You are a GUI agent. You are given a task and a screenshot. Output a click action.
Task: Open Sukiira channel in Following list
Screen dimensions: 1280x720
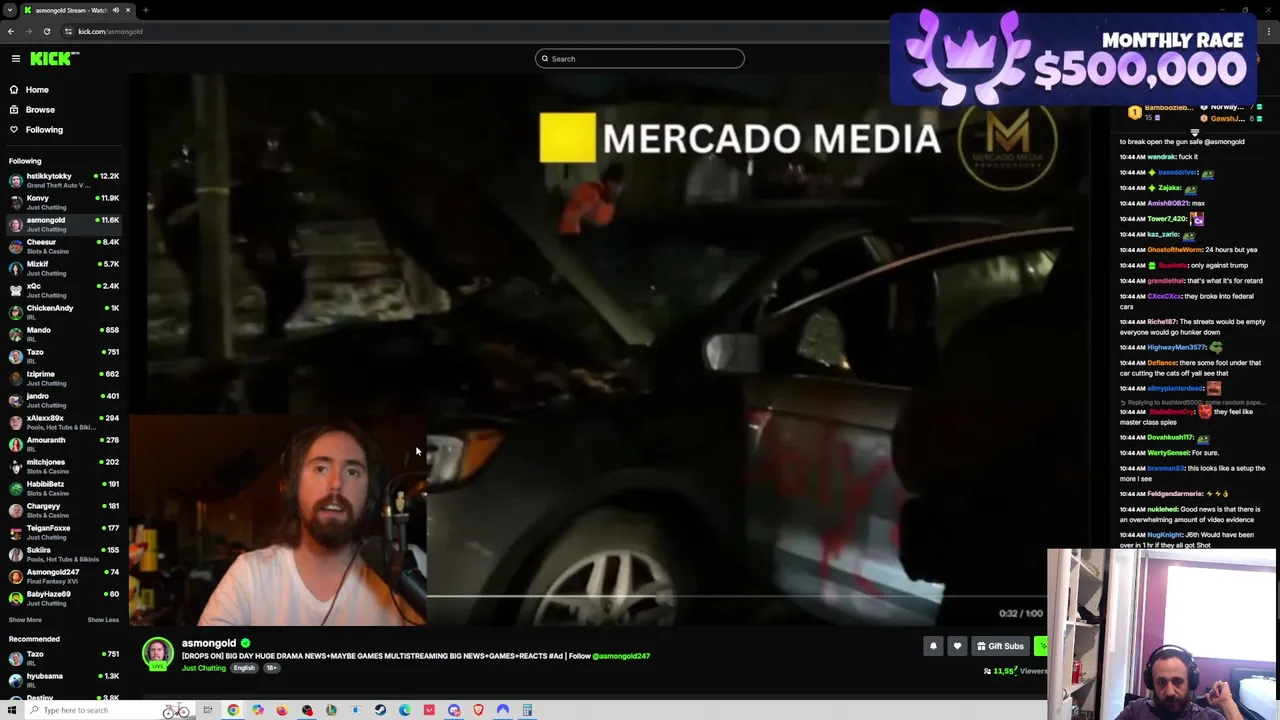click(x=62, y=554)
